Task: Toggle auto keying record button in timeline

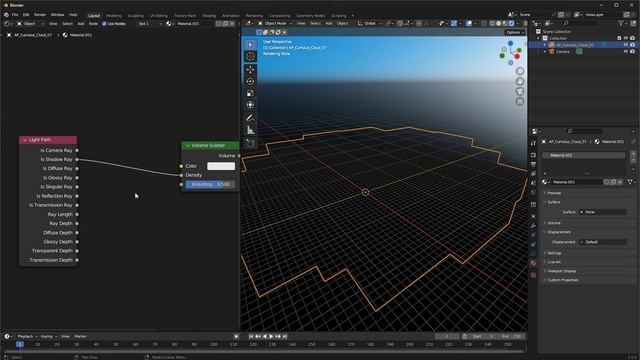Action: coord(236,336)
